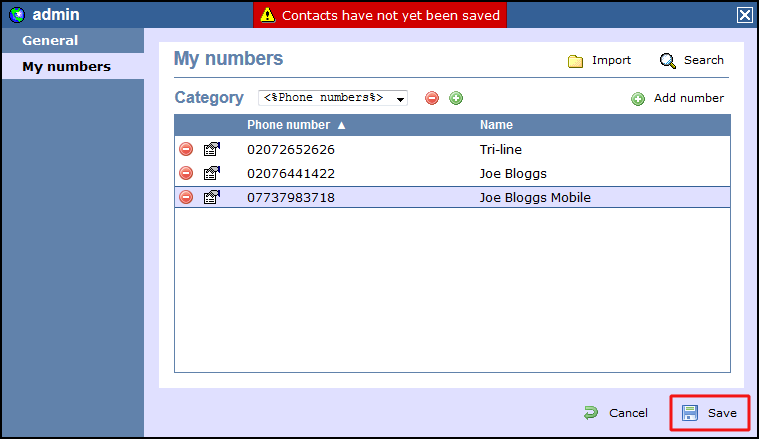The height and width of the screenshot is (439, 759).
Task: Click the Search label
Action: tap(704, 60)
